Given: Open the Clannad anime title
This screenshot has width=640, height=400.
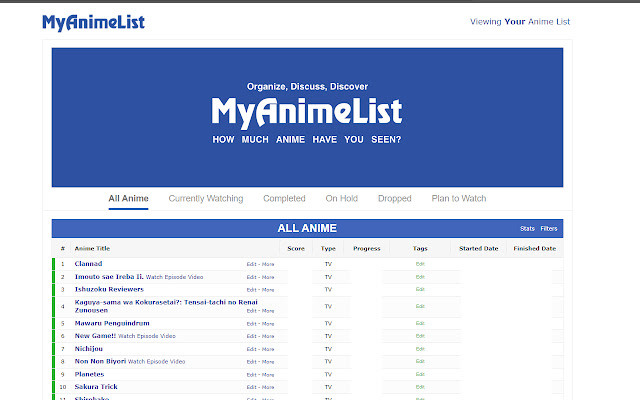Looking at the screenshot, I should pyautogui.click(x=89, y=264).
